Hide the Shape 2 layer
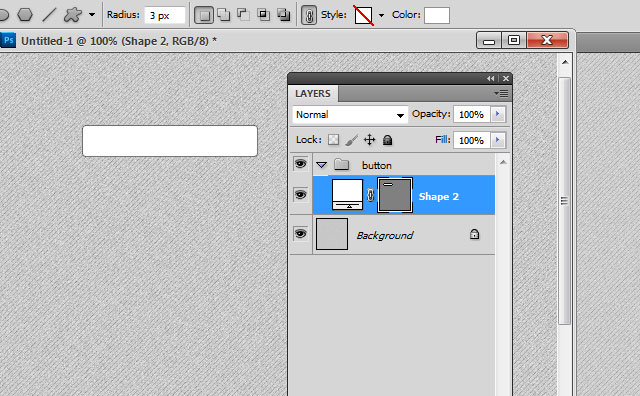This screenshot has height=396, width=640. coord(301,195)
